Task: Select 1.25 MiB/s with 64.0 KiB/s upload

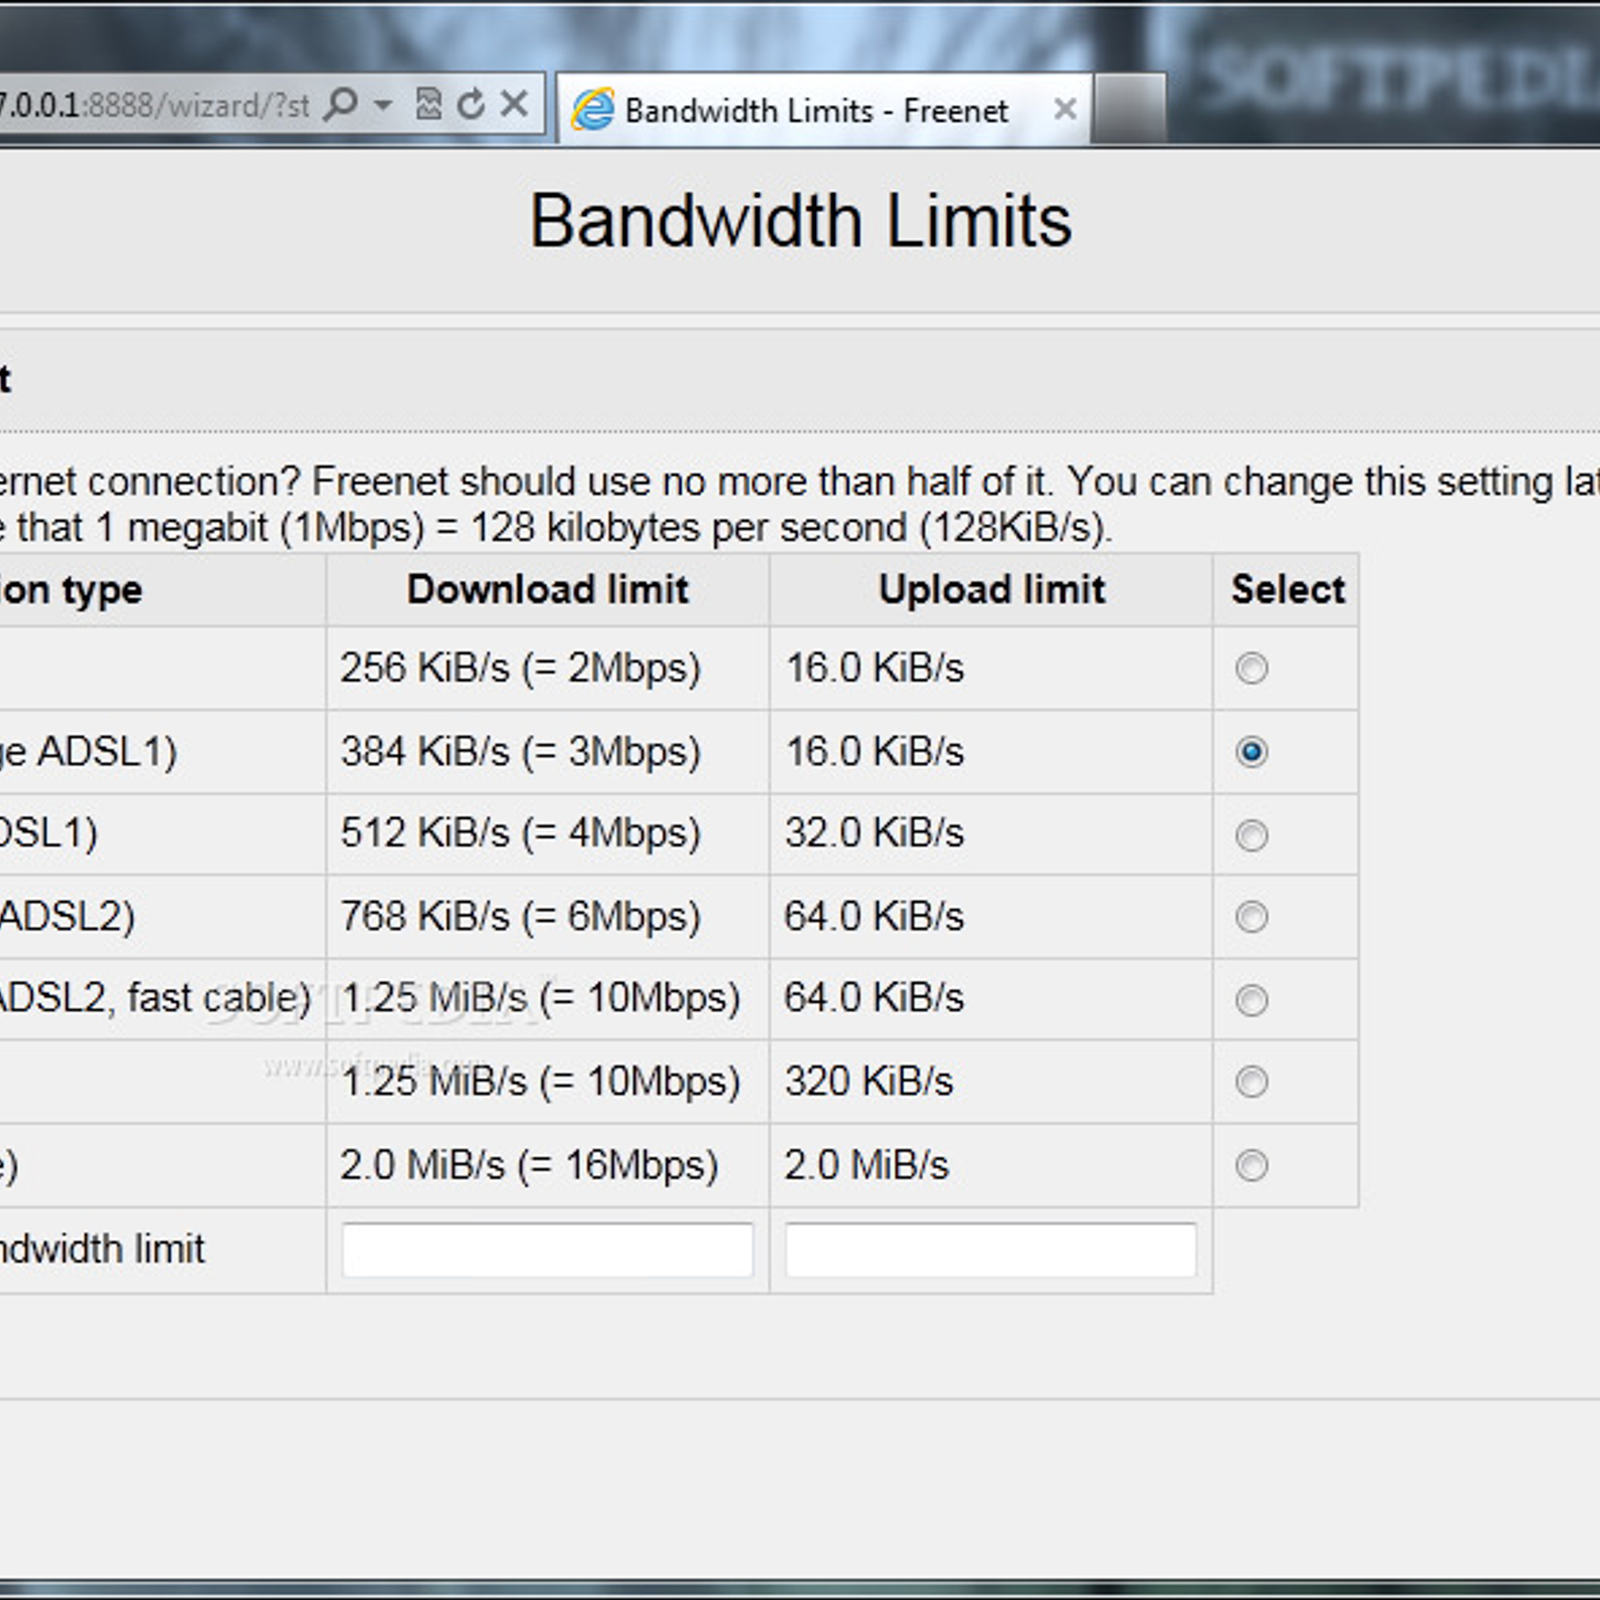Action: point(1251,999)
